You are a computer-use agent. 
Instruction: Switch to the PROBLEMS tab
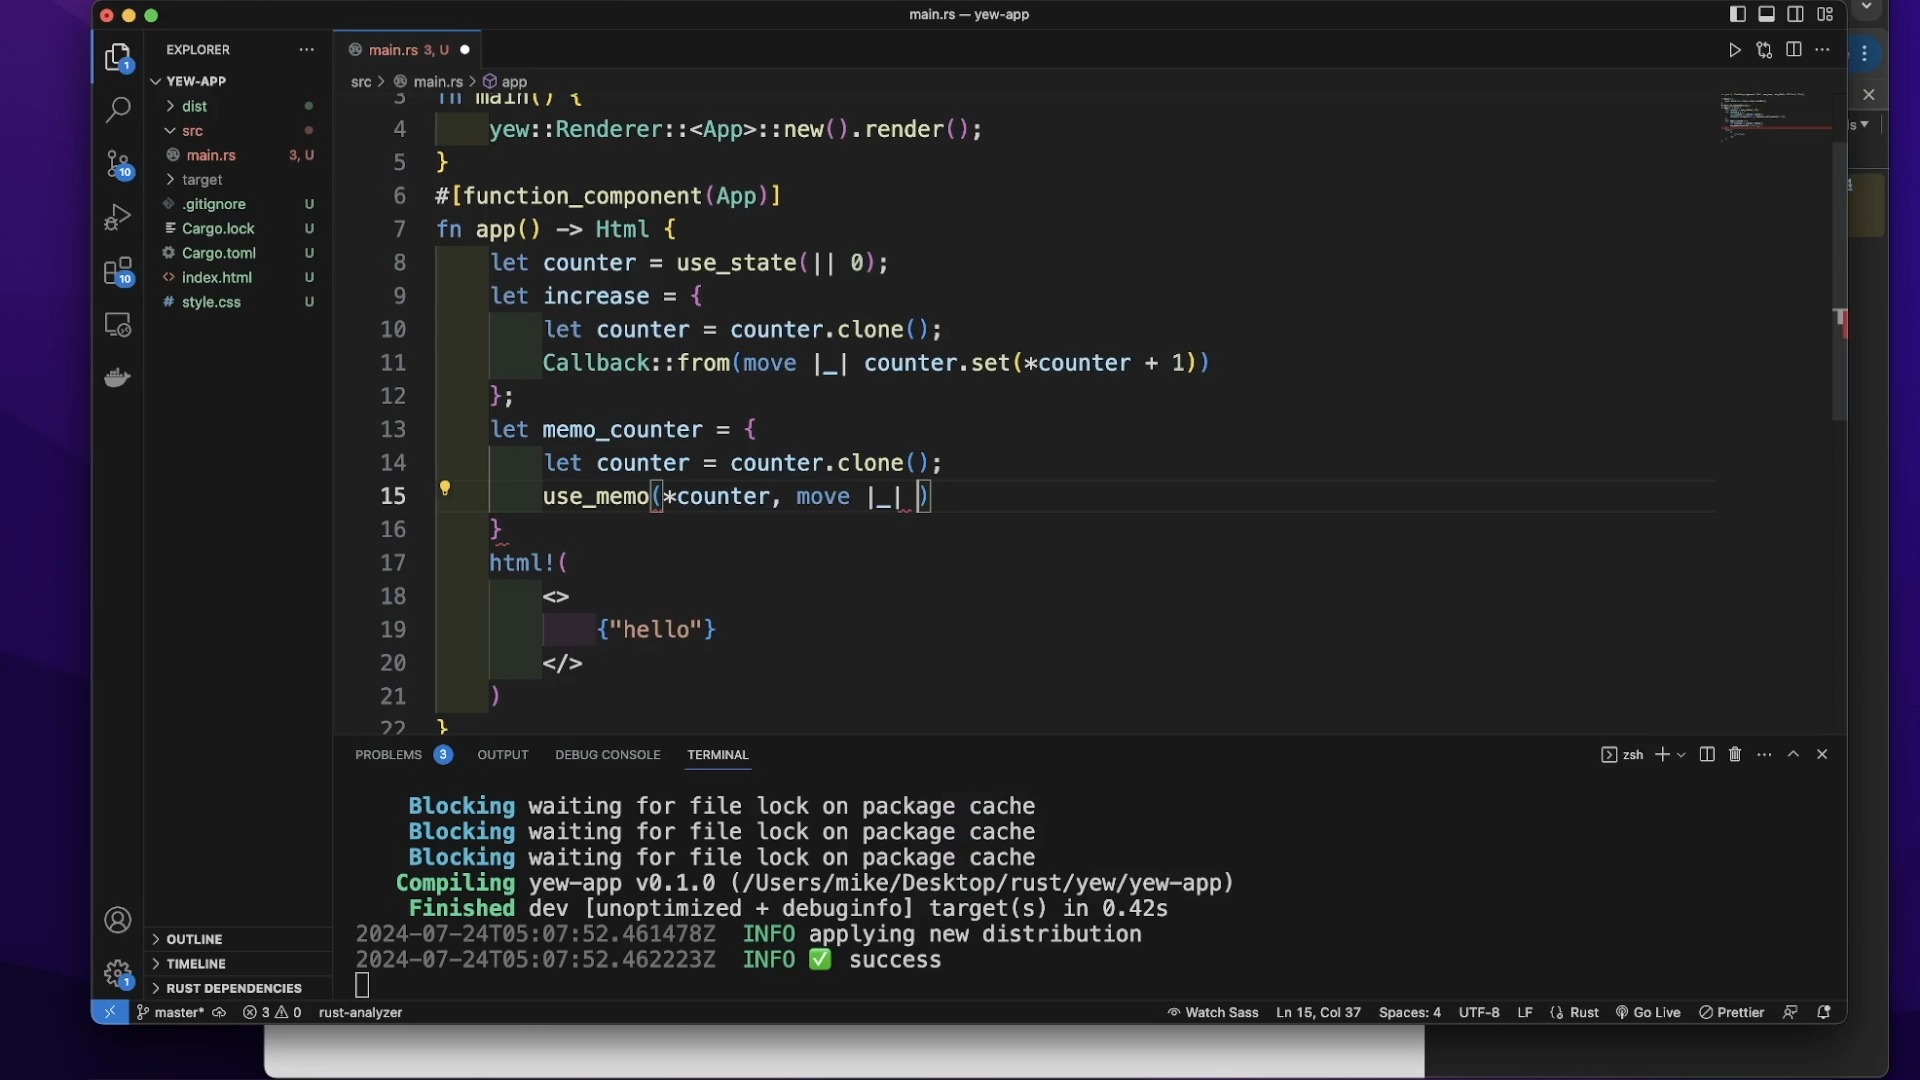(x=389, y=755)
